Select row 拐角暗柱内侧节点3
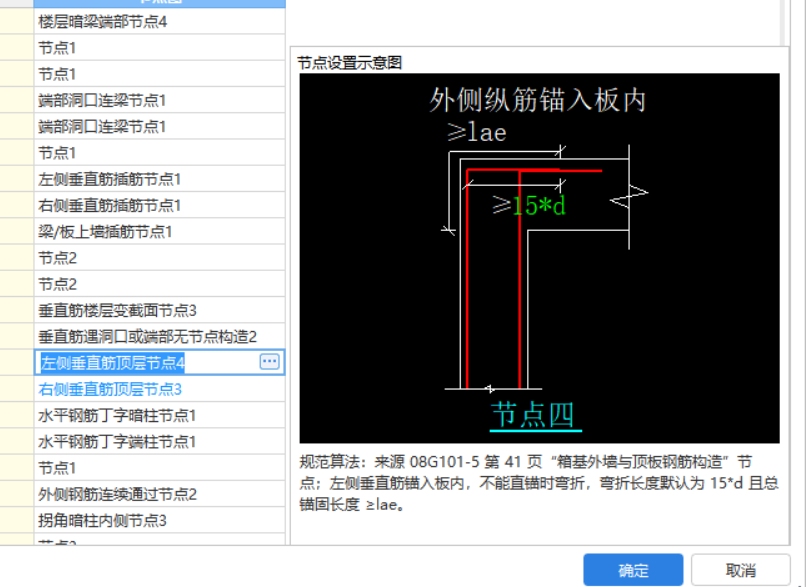 pyautogui.click(x=159, y=520)
